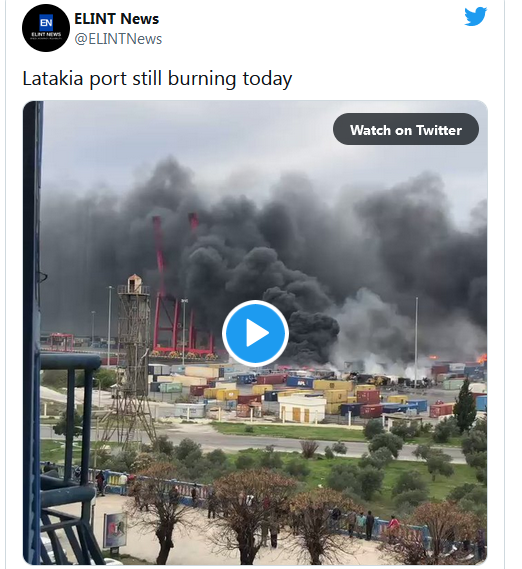Open the ELINT News profile avatar
522x569 pixels.
(46, 28)
